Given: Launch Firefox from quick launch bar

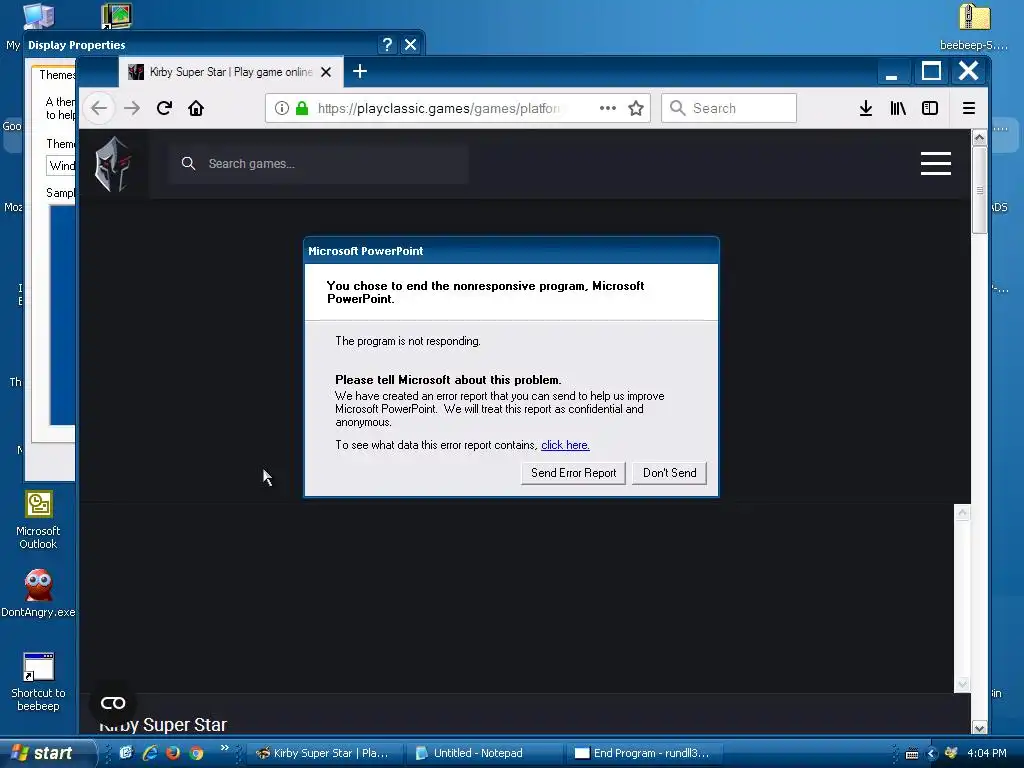Looking at the screenshot, I should pos(173,753).
